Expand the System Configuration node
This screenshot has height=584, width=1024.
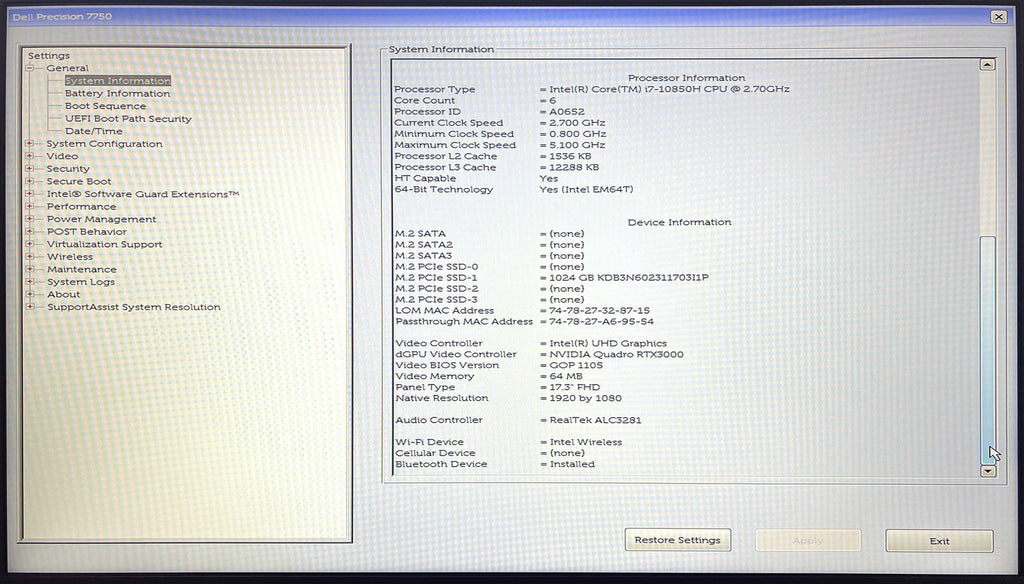click(x=29, y=144)
